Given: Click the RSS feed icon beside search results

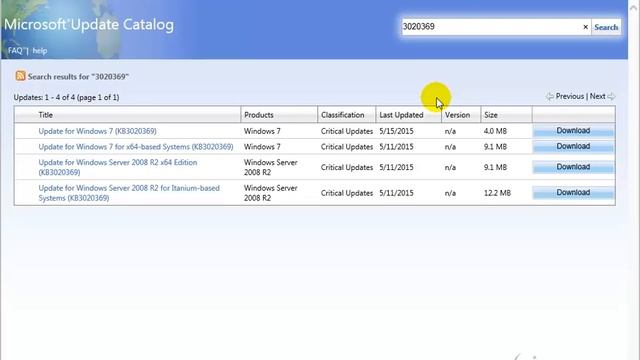Looking at the screenshot, I should (20, 76).
